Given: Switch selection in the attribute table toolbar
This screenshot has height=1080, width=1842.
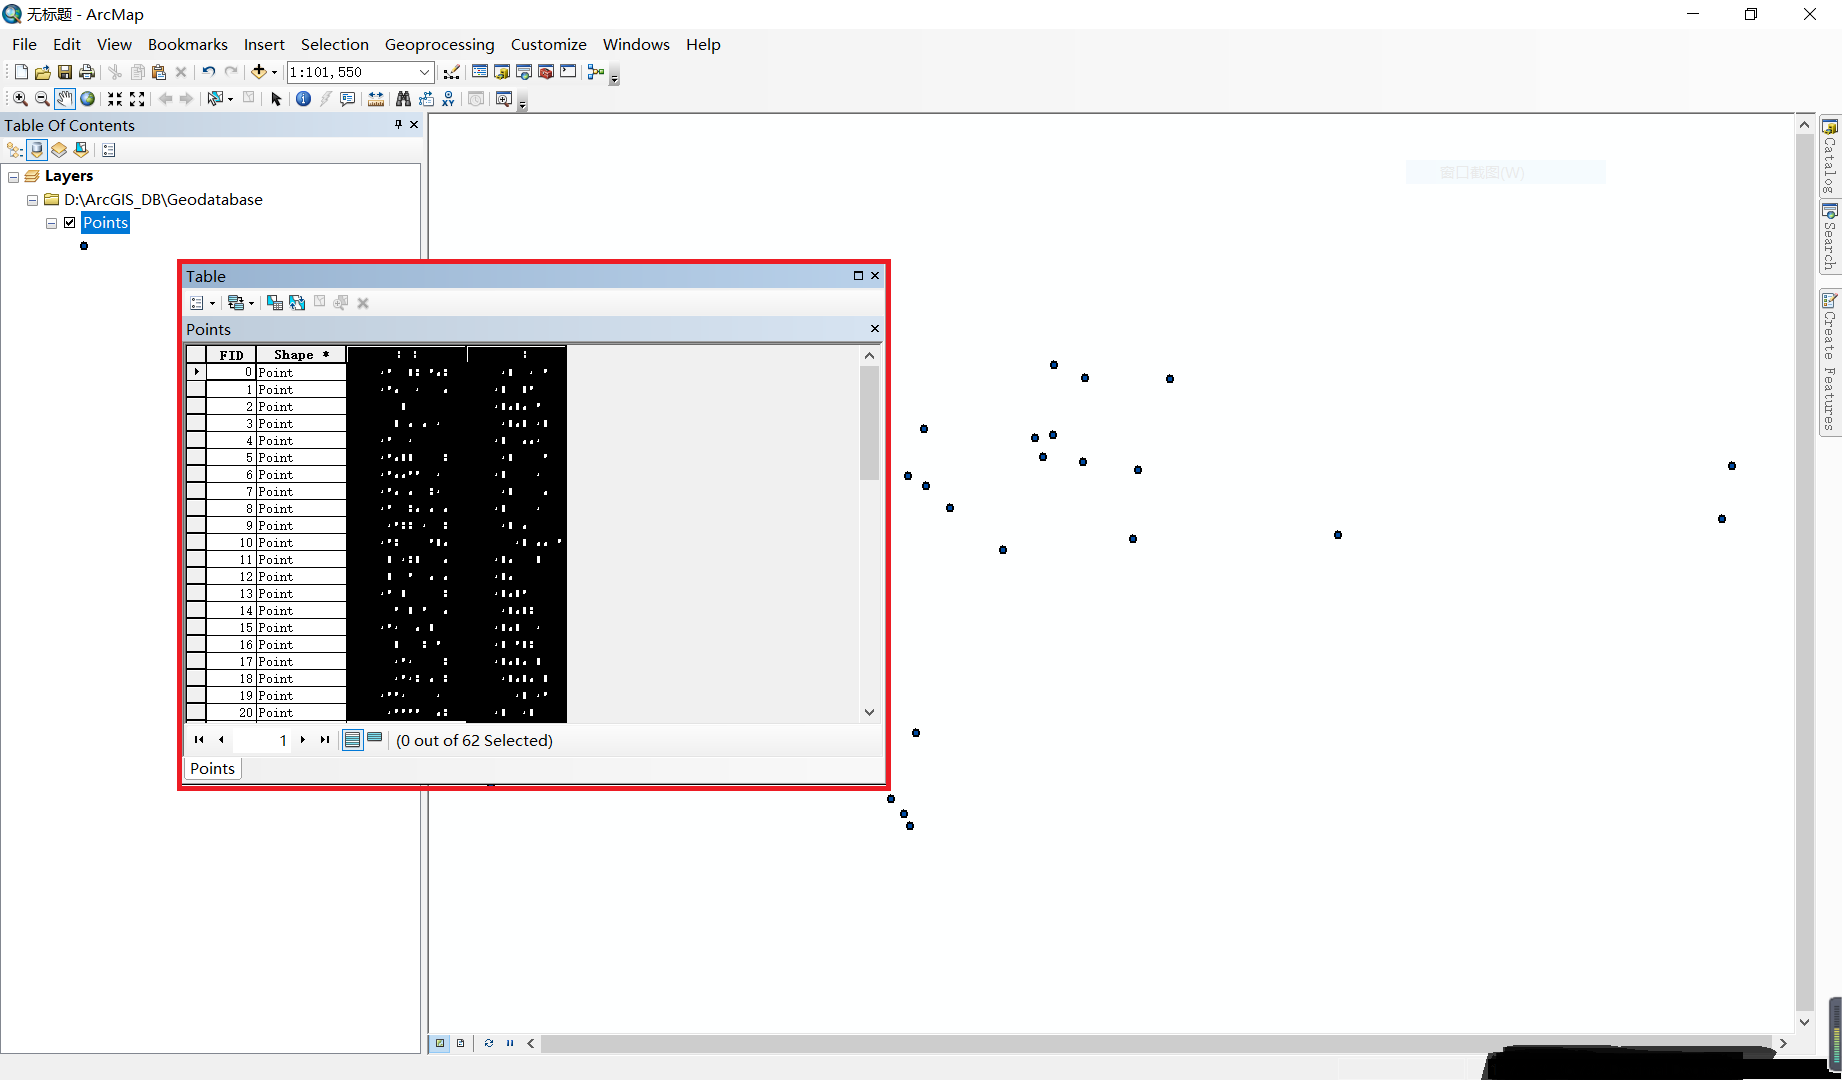Looking at the screenshot, I should (297, 303).
